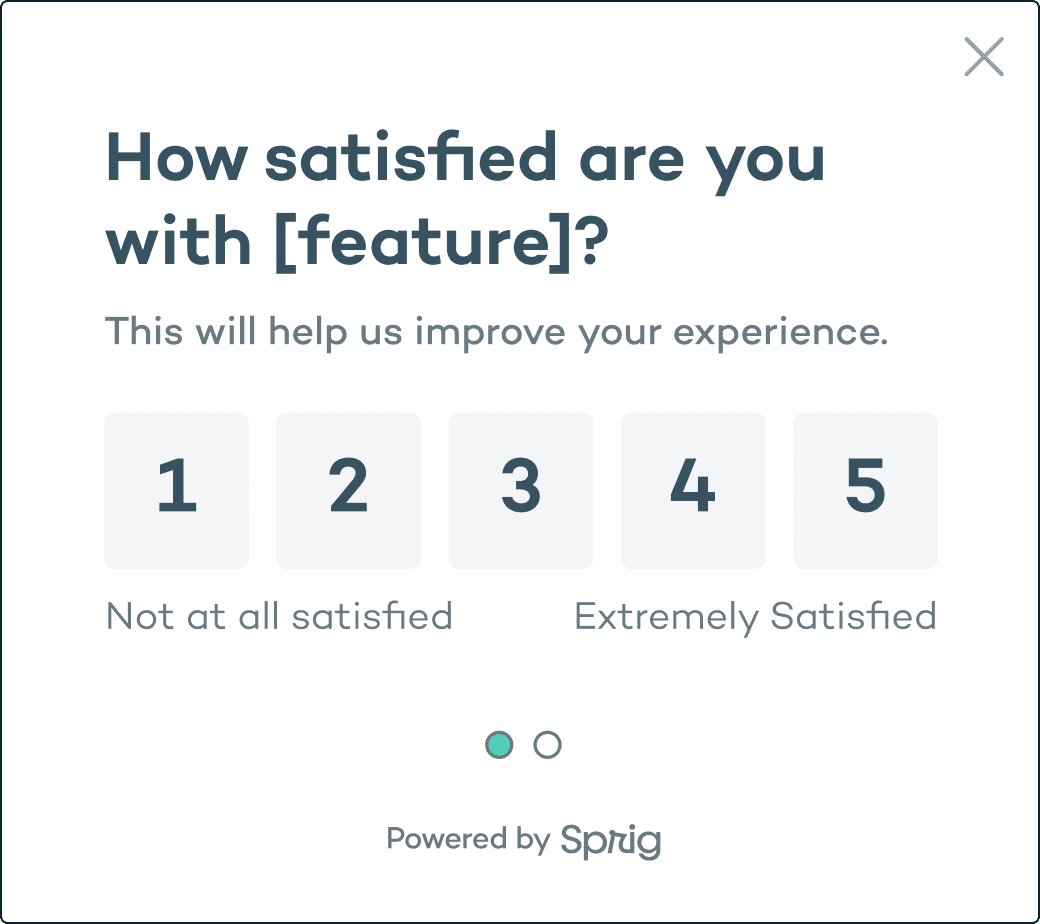Click the word 'satisfied' in the heading
This screenshot has width=1040, height=924.
point(411,157)
